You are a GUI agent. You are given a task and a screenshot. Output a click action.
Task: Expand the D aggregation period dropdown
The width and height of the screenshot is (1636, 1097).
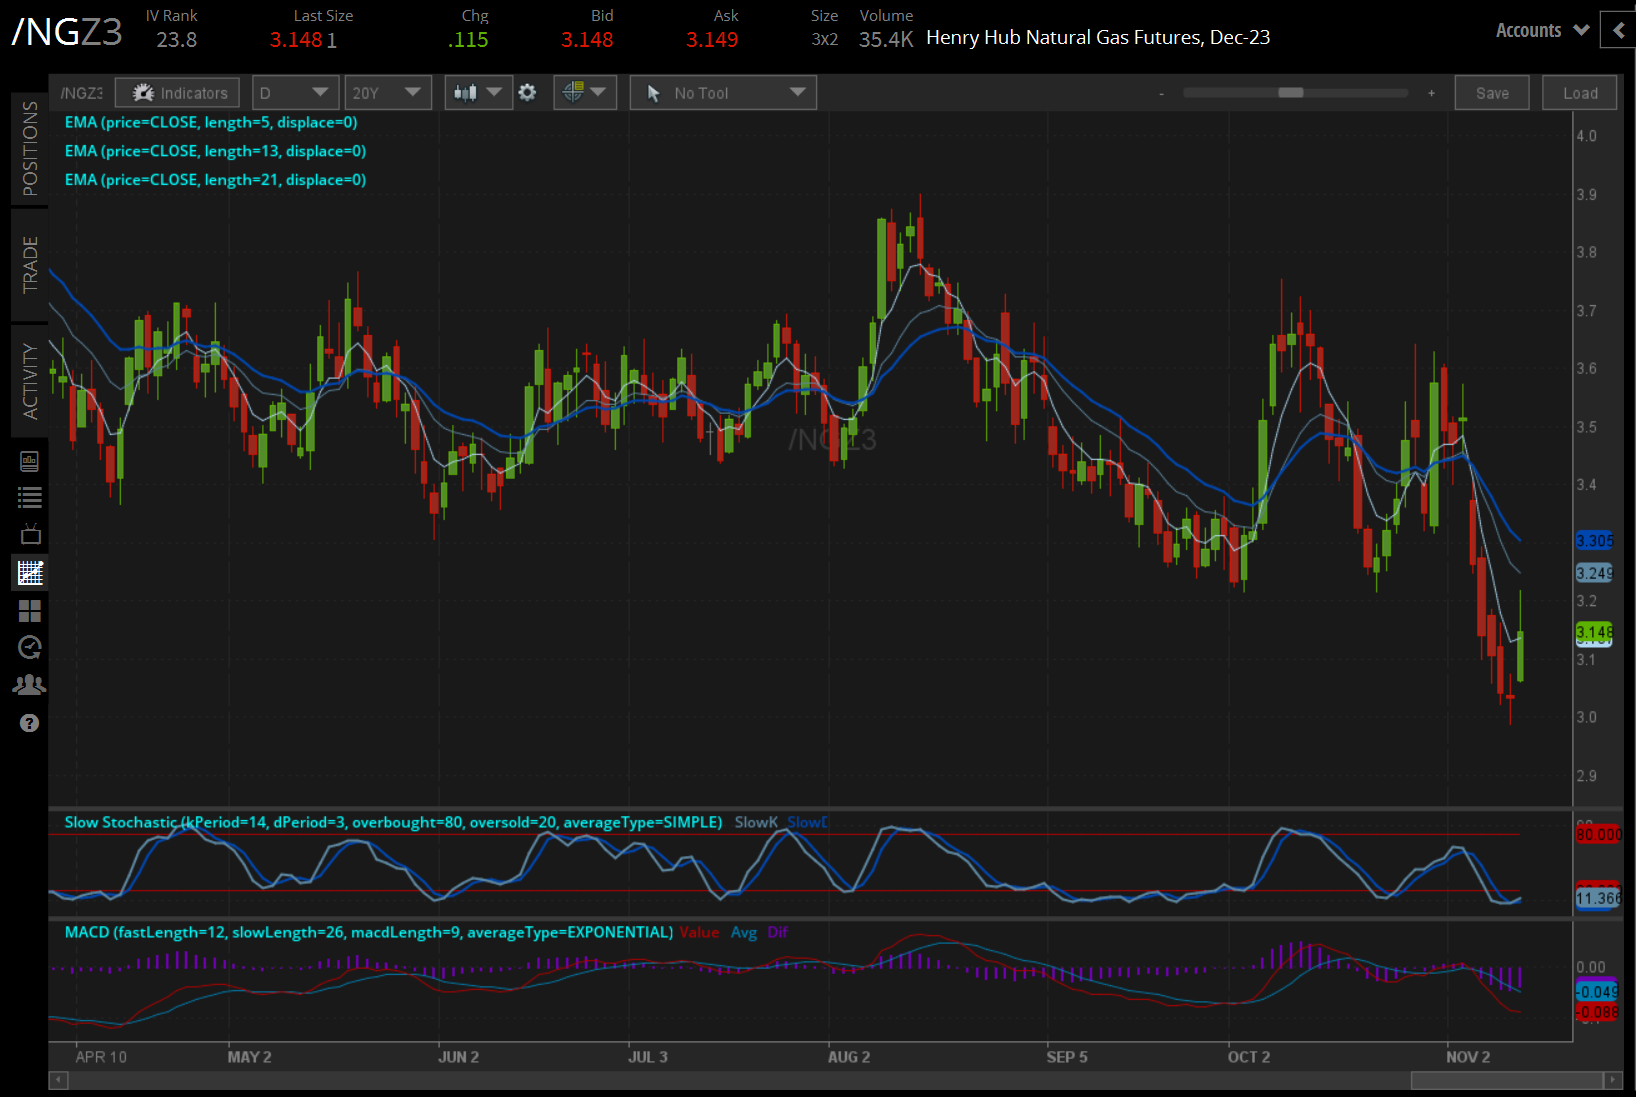[295, 93]
